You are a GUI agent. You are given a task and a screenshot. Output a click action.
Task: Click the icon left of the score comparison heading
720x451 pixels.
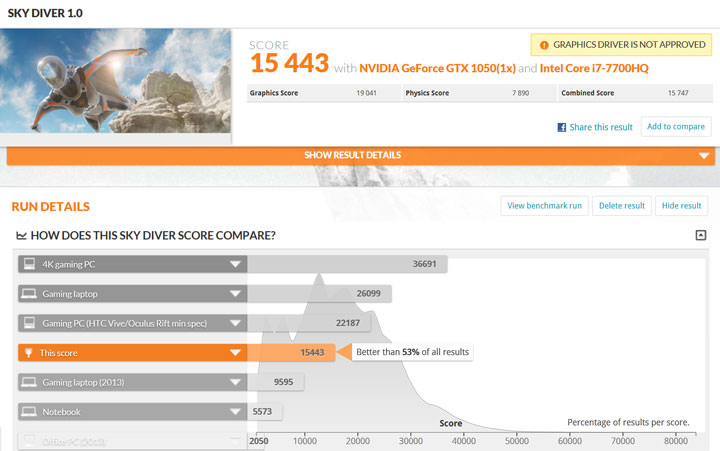click(x=22, y=236)
